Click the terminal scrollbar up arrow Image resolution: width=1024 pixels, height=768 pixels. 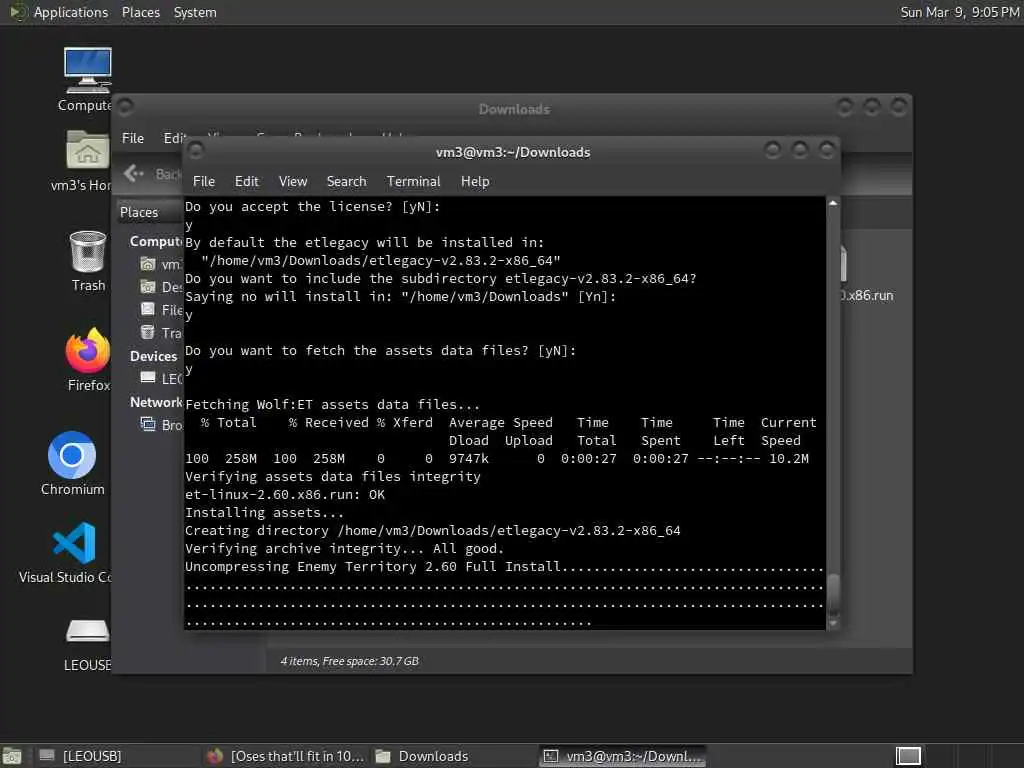(833, 203)
